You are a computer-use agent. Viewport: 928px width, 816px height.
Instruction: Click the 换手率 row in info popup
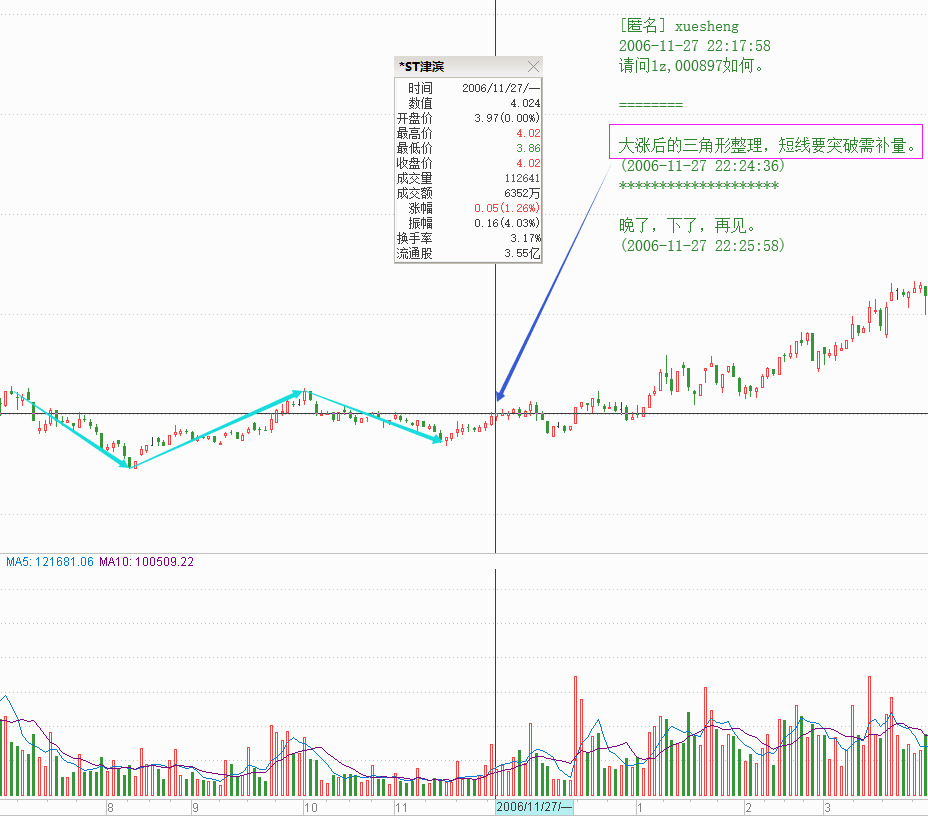click(468, 238)
